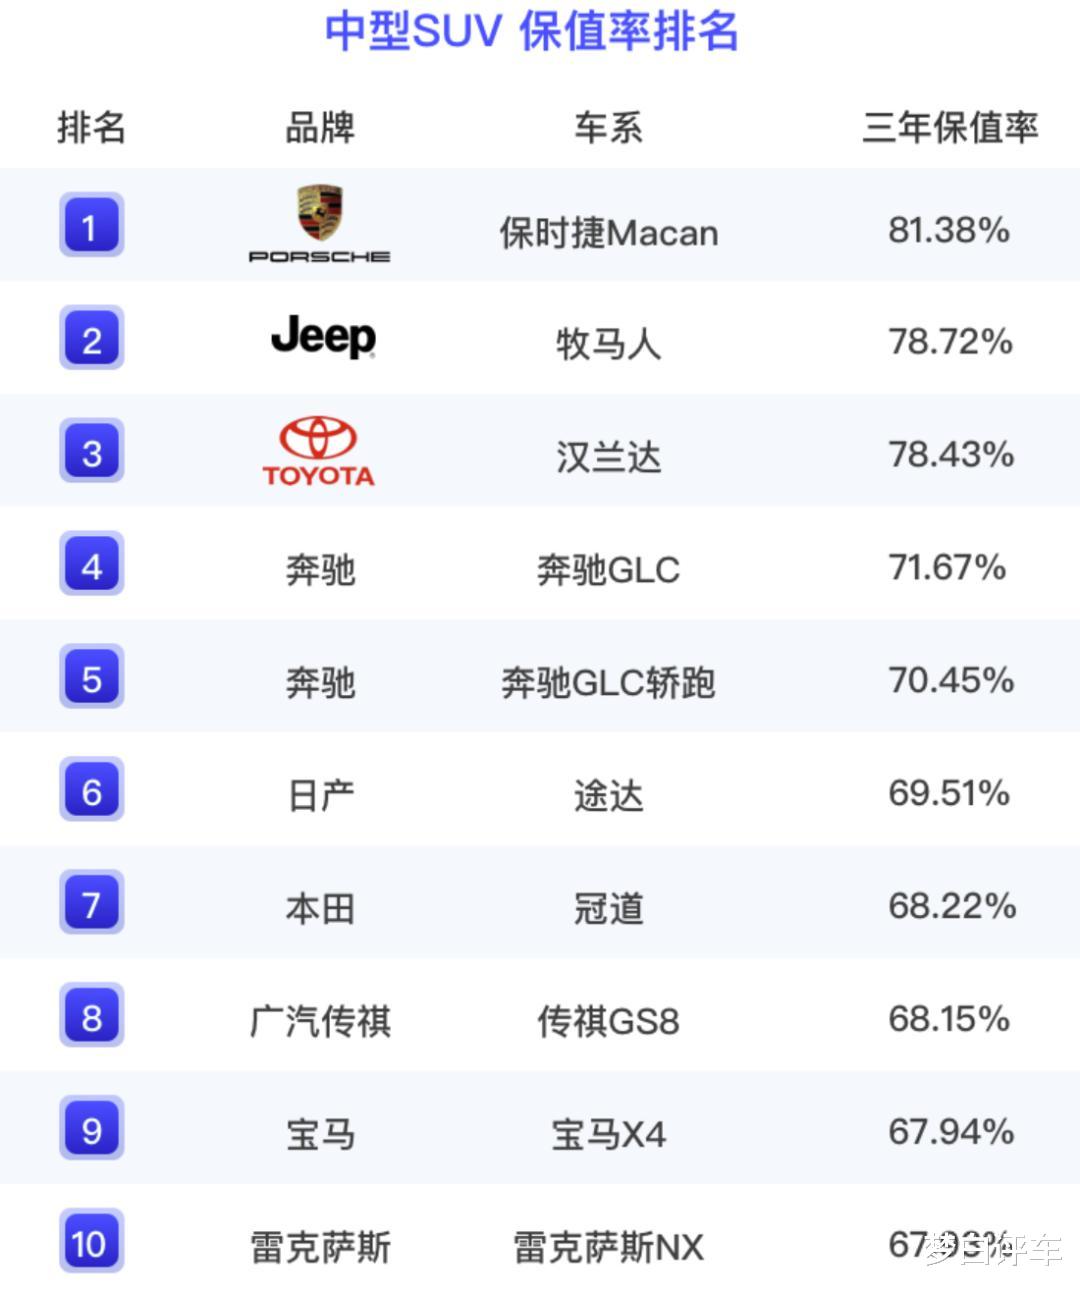Click the 中型SUV 保值率排名 title
Screen dimensions: 1080x1290
531,31
